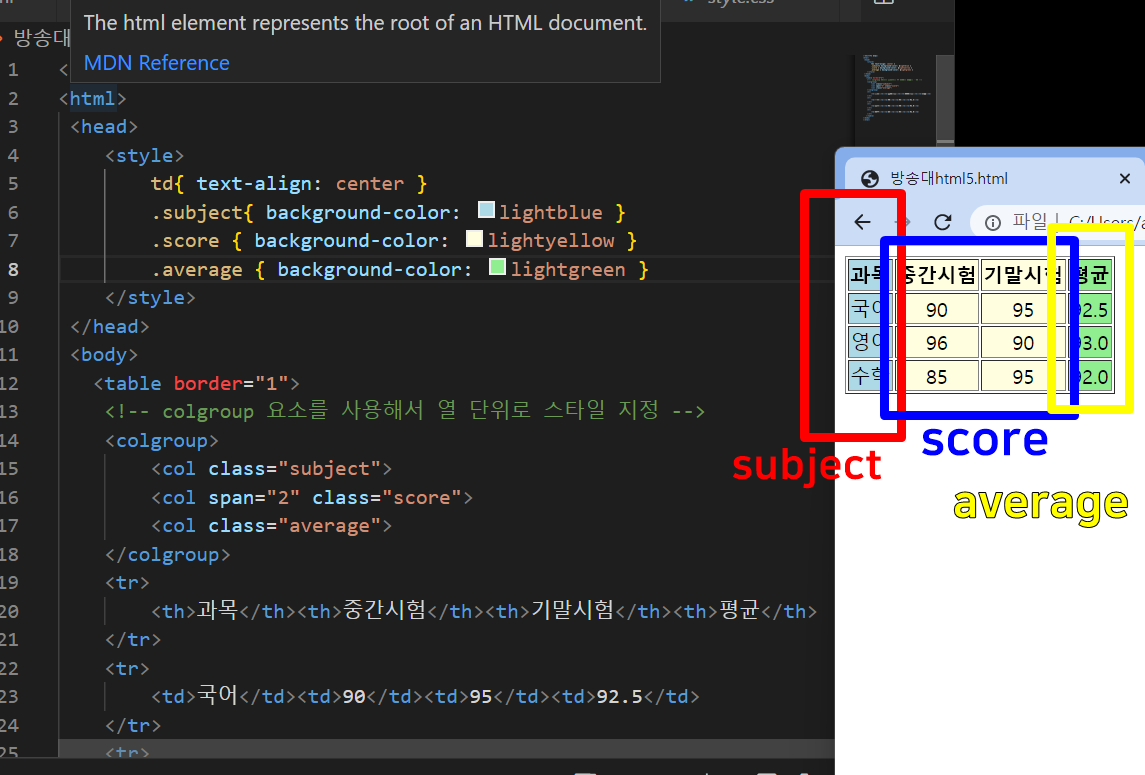The width and height of the screenshot is (1145, 775).
Task: Click the text-align property on line 5
Action: pos(253,184)
